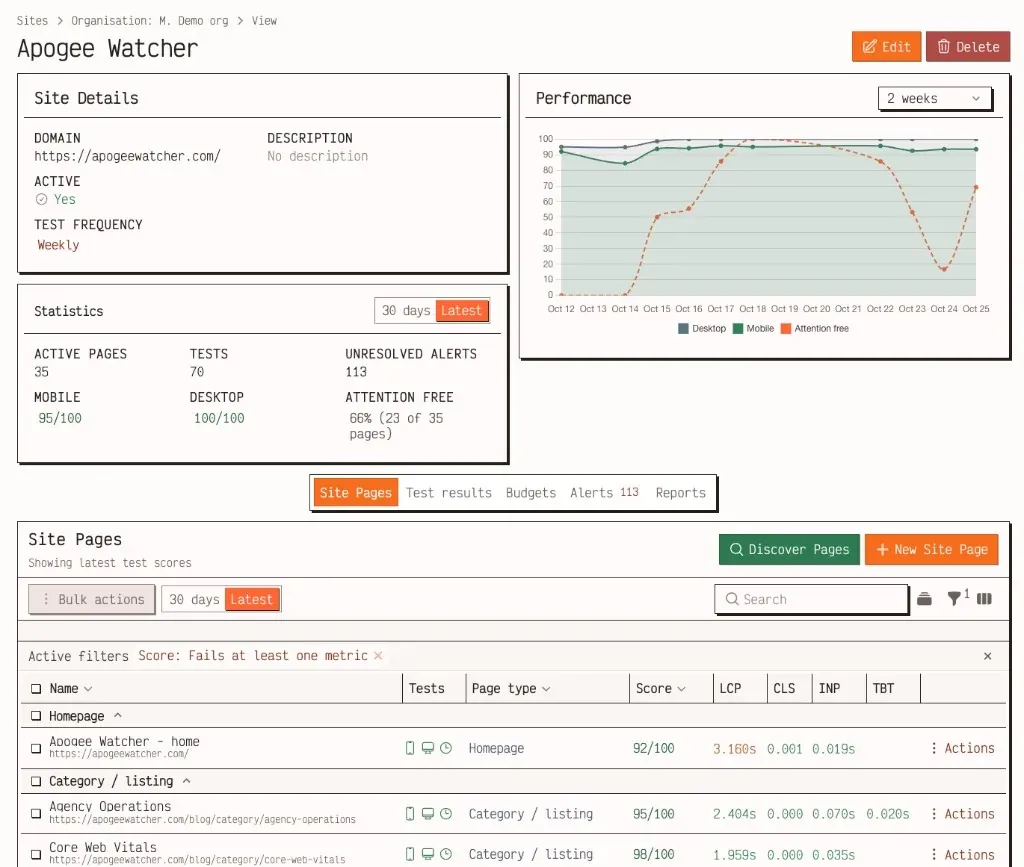Switch Site Pages scores to Latest
1024x867 pixels.
(251, 599)
